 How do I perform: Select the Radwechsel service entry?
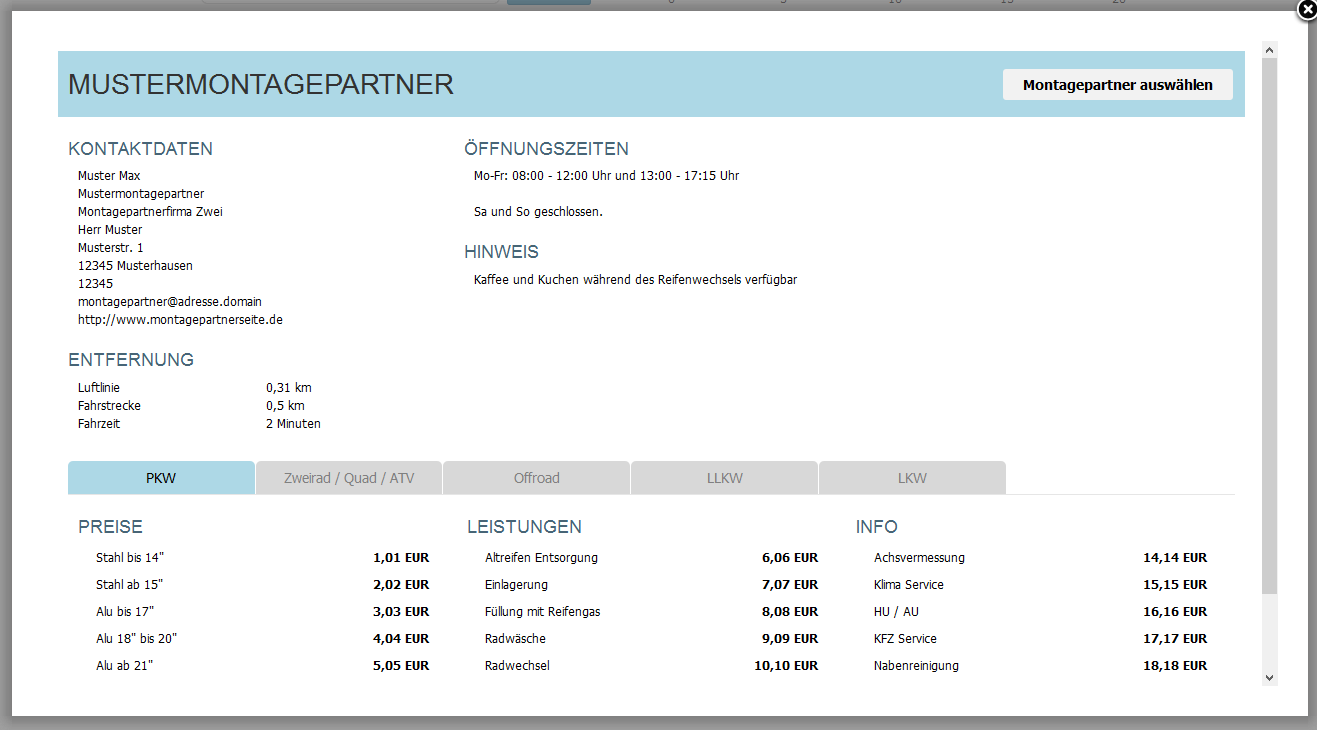click(x=517, y=665)
